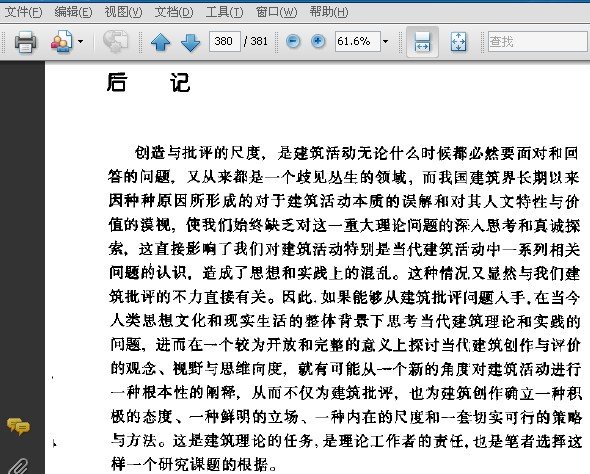
Task: Click the page number field showing 380
Action: pos(225,41)
